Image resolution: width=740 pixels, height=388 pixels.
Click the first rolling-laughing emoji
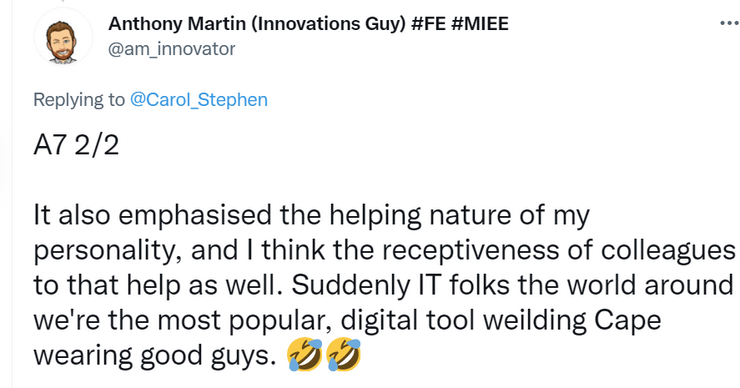[305, 354]
